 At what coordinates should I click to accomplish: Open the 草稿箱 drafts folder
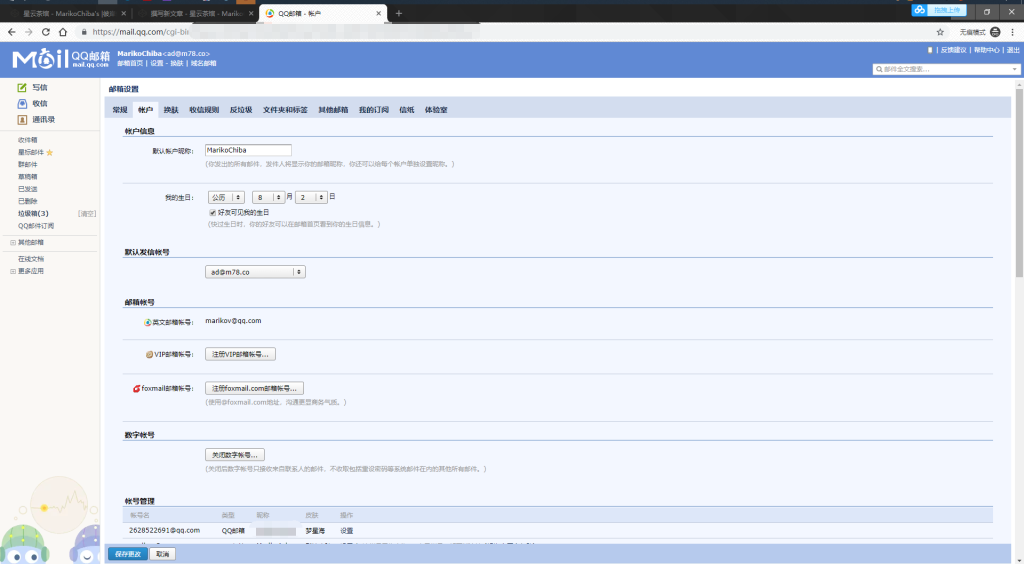(27, 177)
